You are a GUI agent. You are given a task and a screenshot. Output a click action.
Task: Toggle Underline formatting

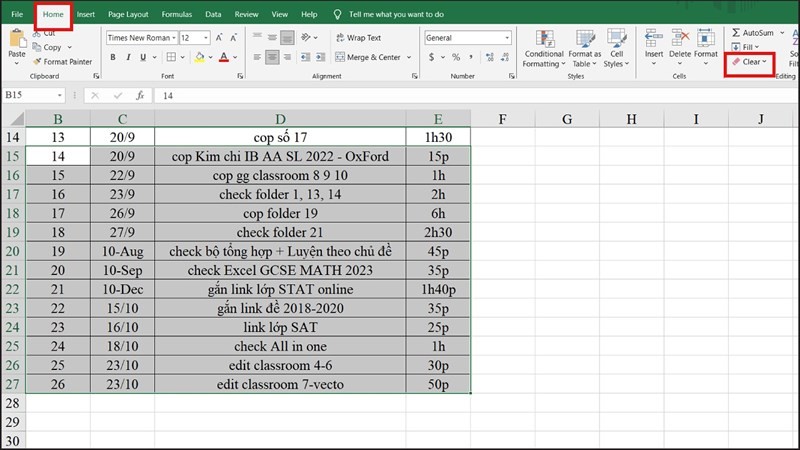pyautogui.click(x=143, y=57)
